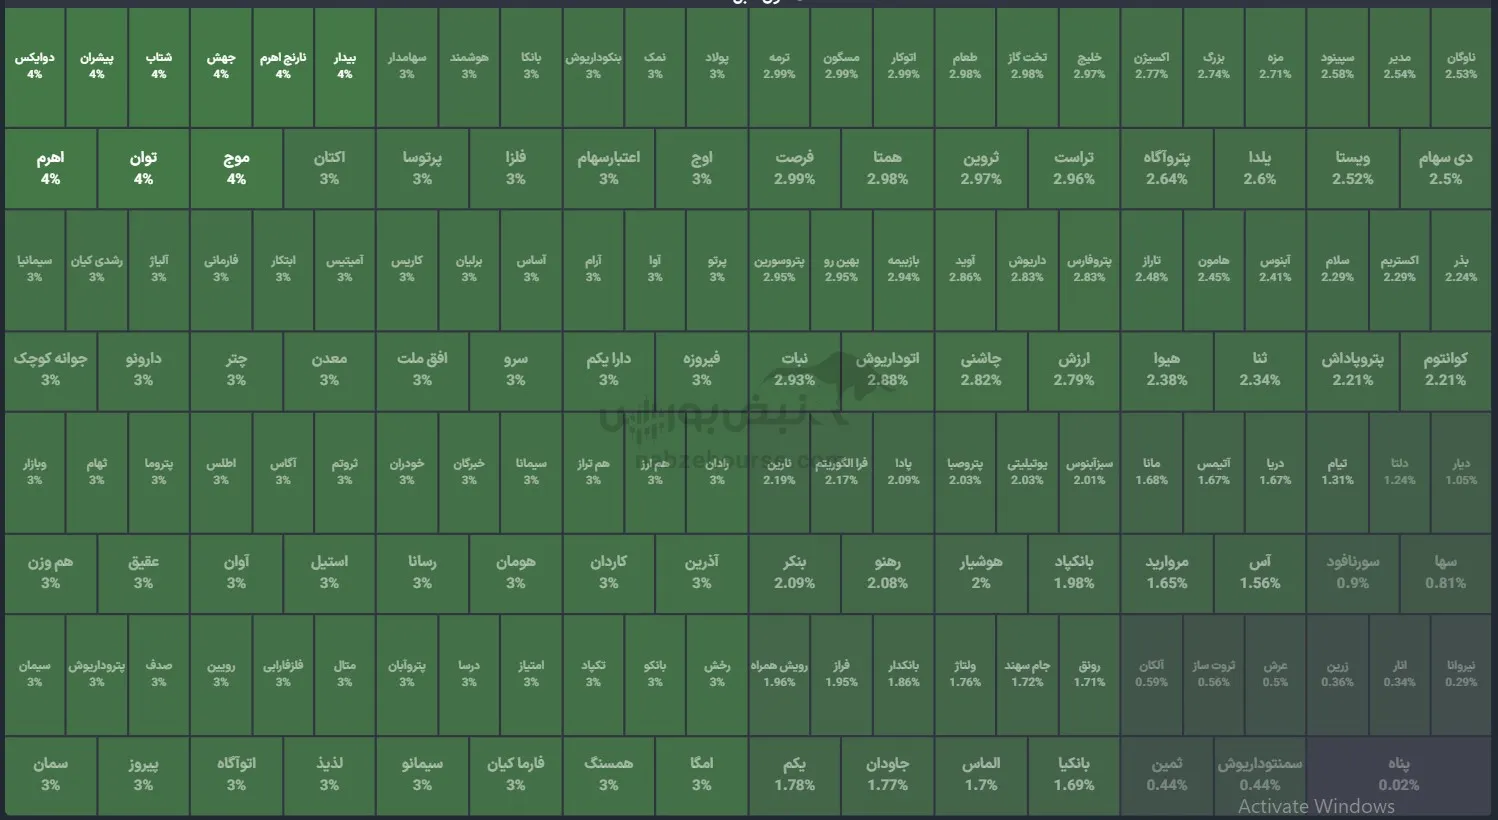Open the ثروین 2.97% tile
The height and width of the screenshot is (820, 1498).
[x=980, y=168]
